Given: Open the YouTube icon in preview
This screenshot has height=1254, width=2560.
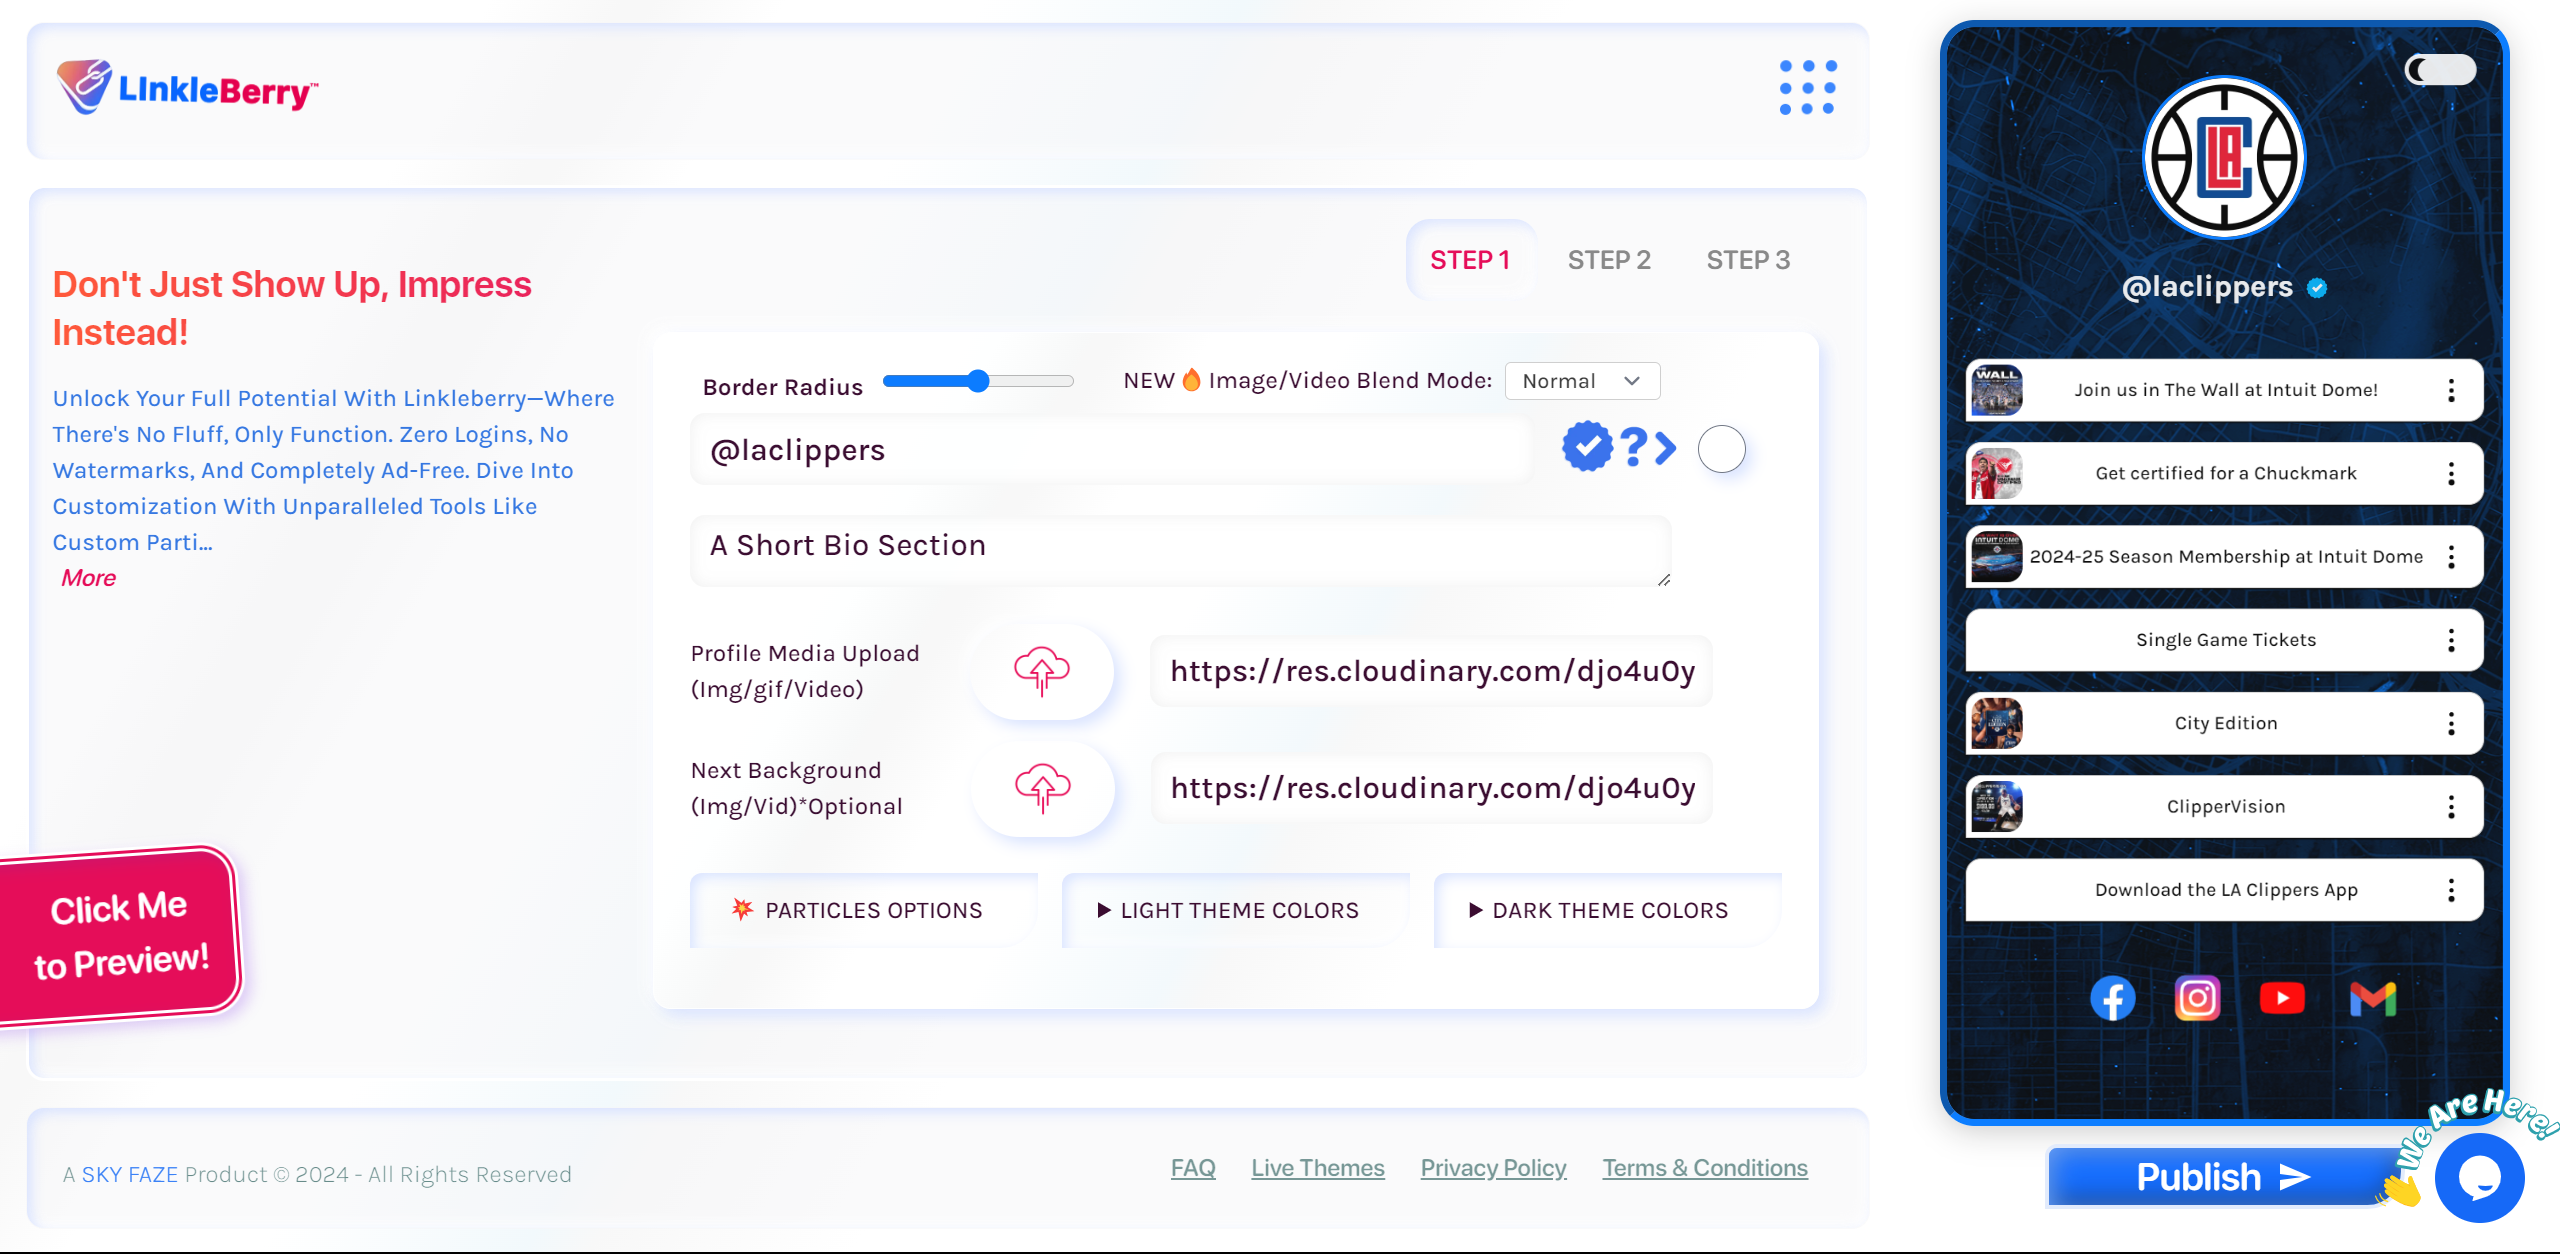Looking at the screenshot, I should click(2282, 998).
